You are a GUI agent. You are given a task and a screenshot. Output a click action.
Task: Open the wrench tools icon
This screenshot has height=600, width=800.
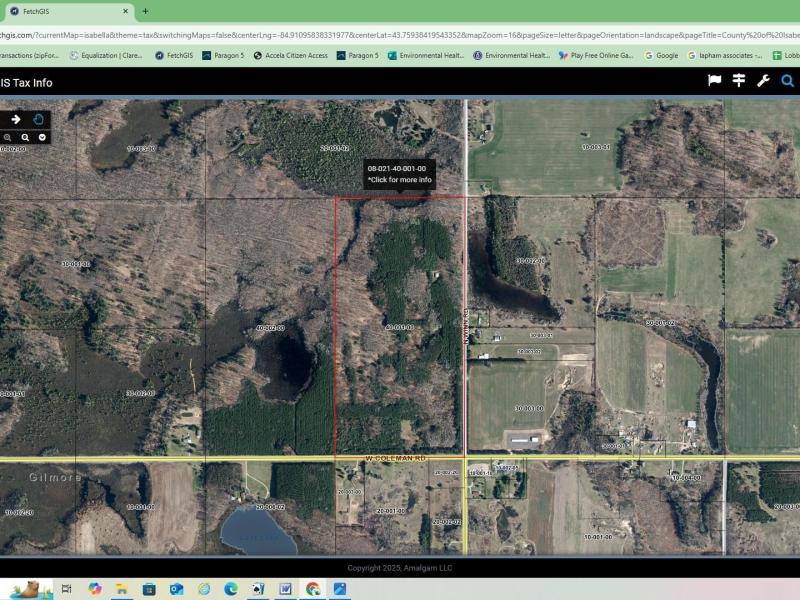tap(763, 80)
